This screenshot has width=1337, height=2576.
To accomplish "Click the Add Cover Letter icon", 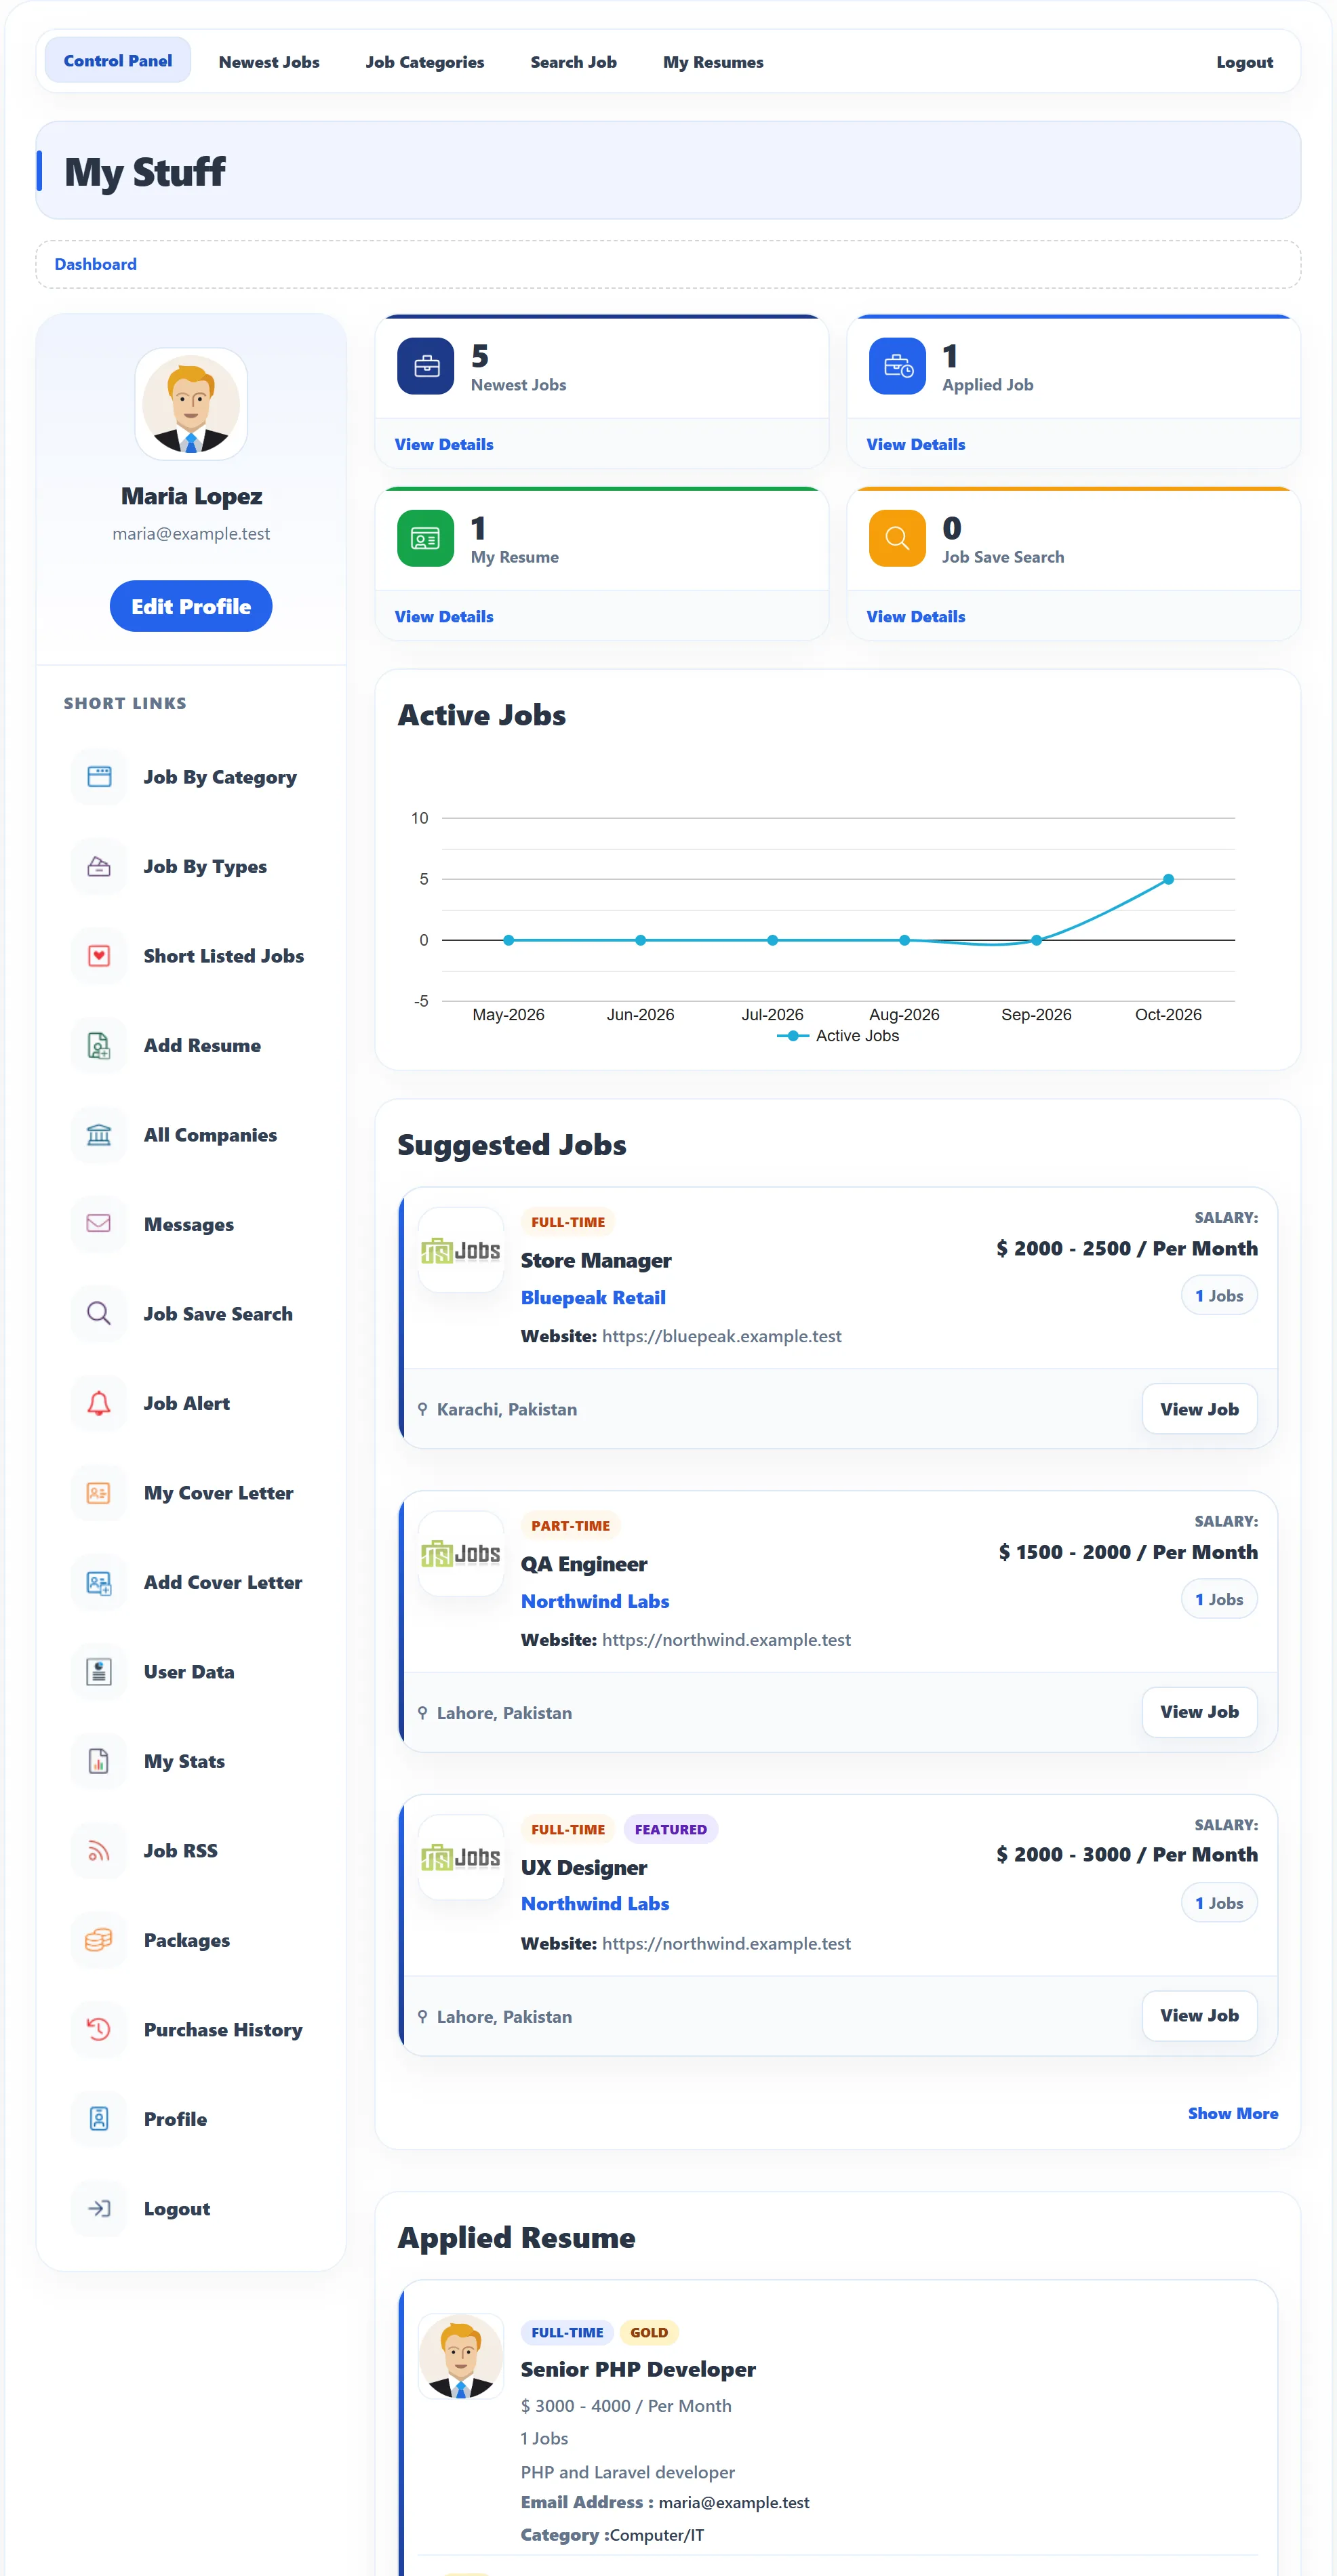I will click(x=99, y=1582).
